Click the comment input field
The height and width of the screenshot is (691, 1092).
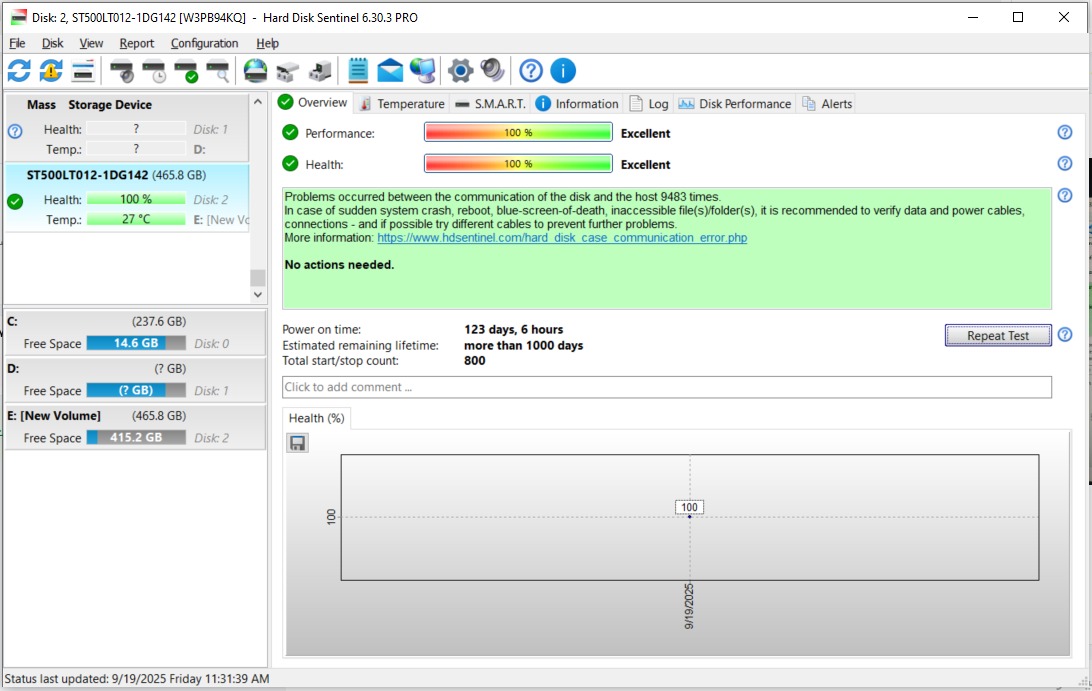pyautogui.click(x=666, y=387)
